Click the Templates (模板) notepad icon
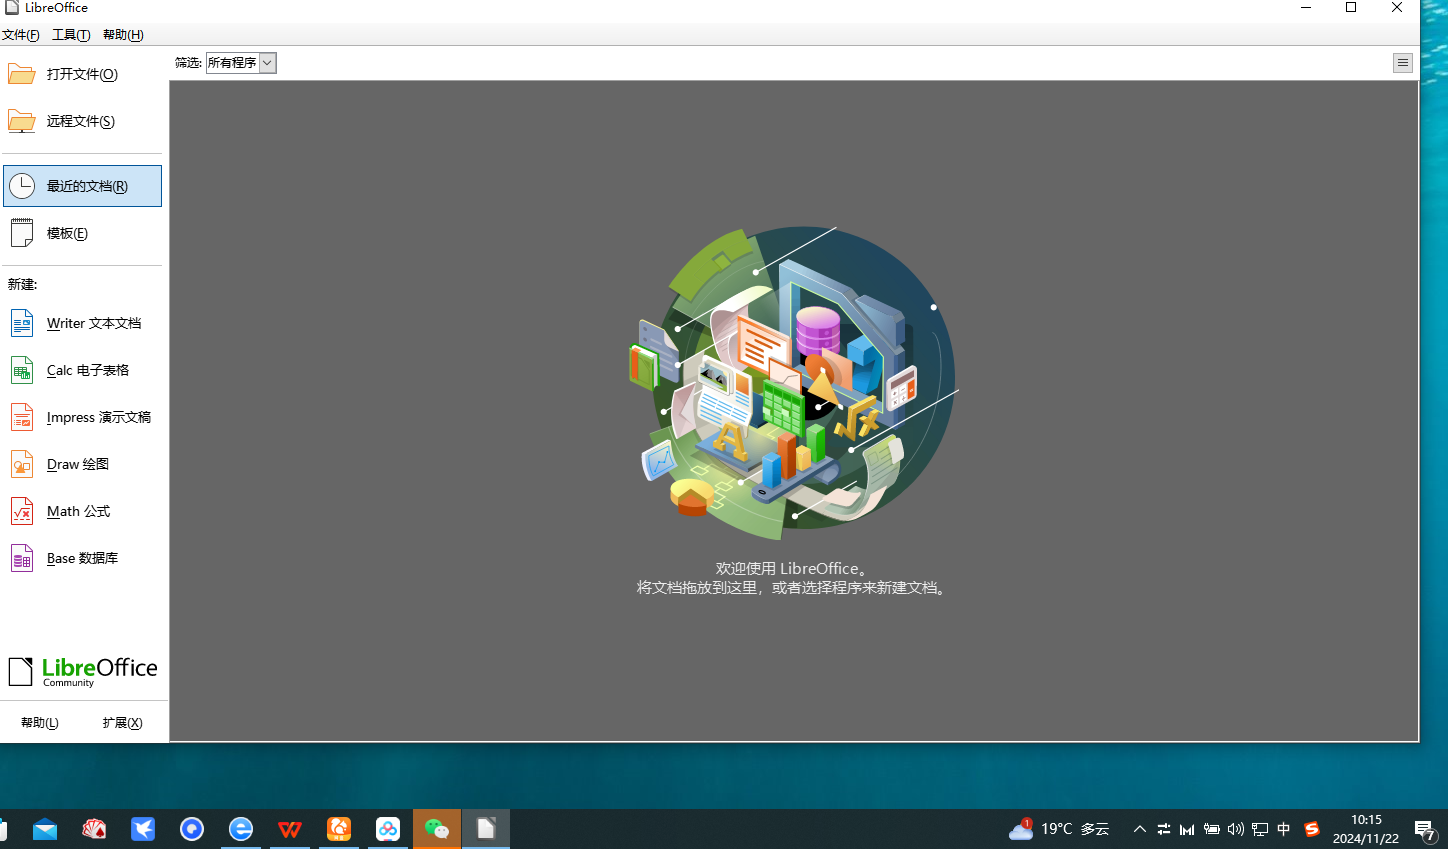Image resolution: width=1448 pixels, height=849 pixels. [x=22, y=233]
